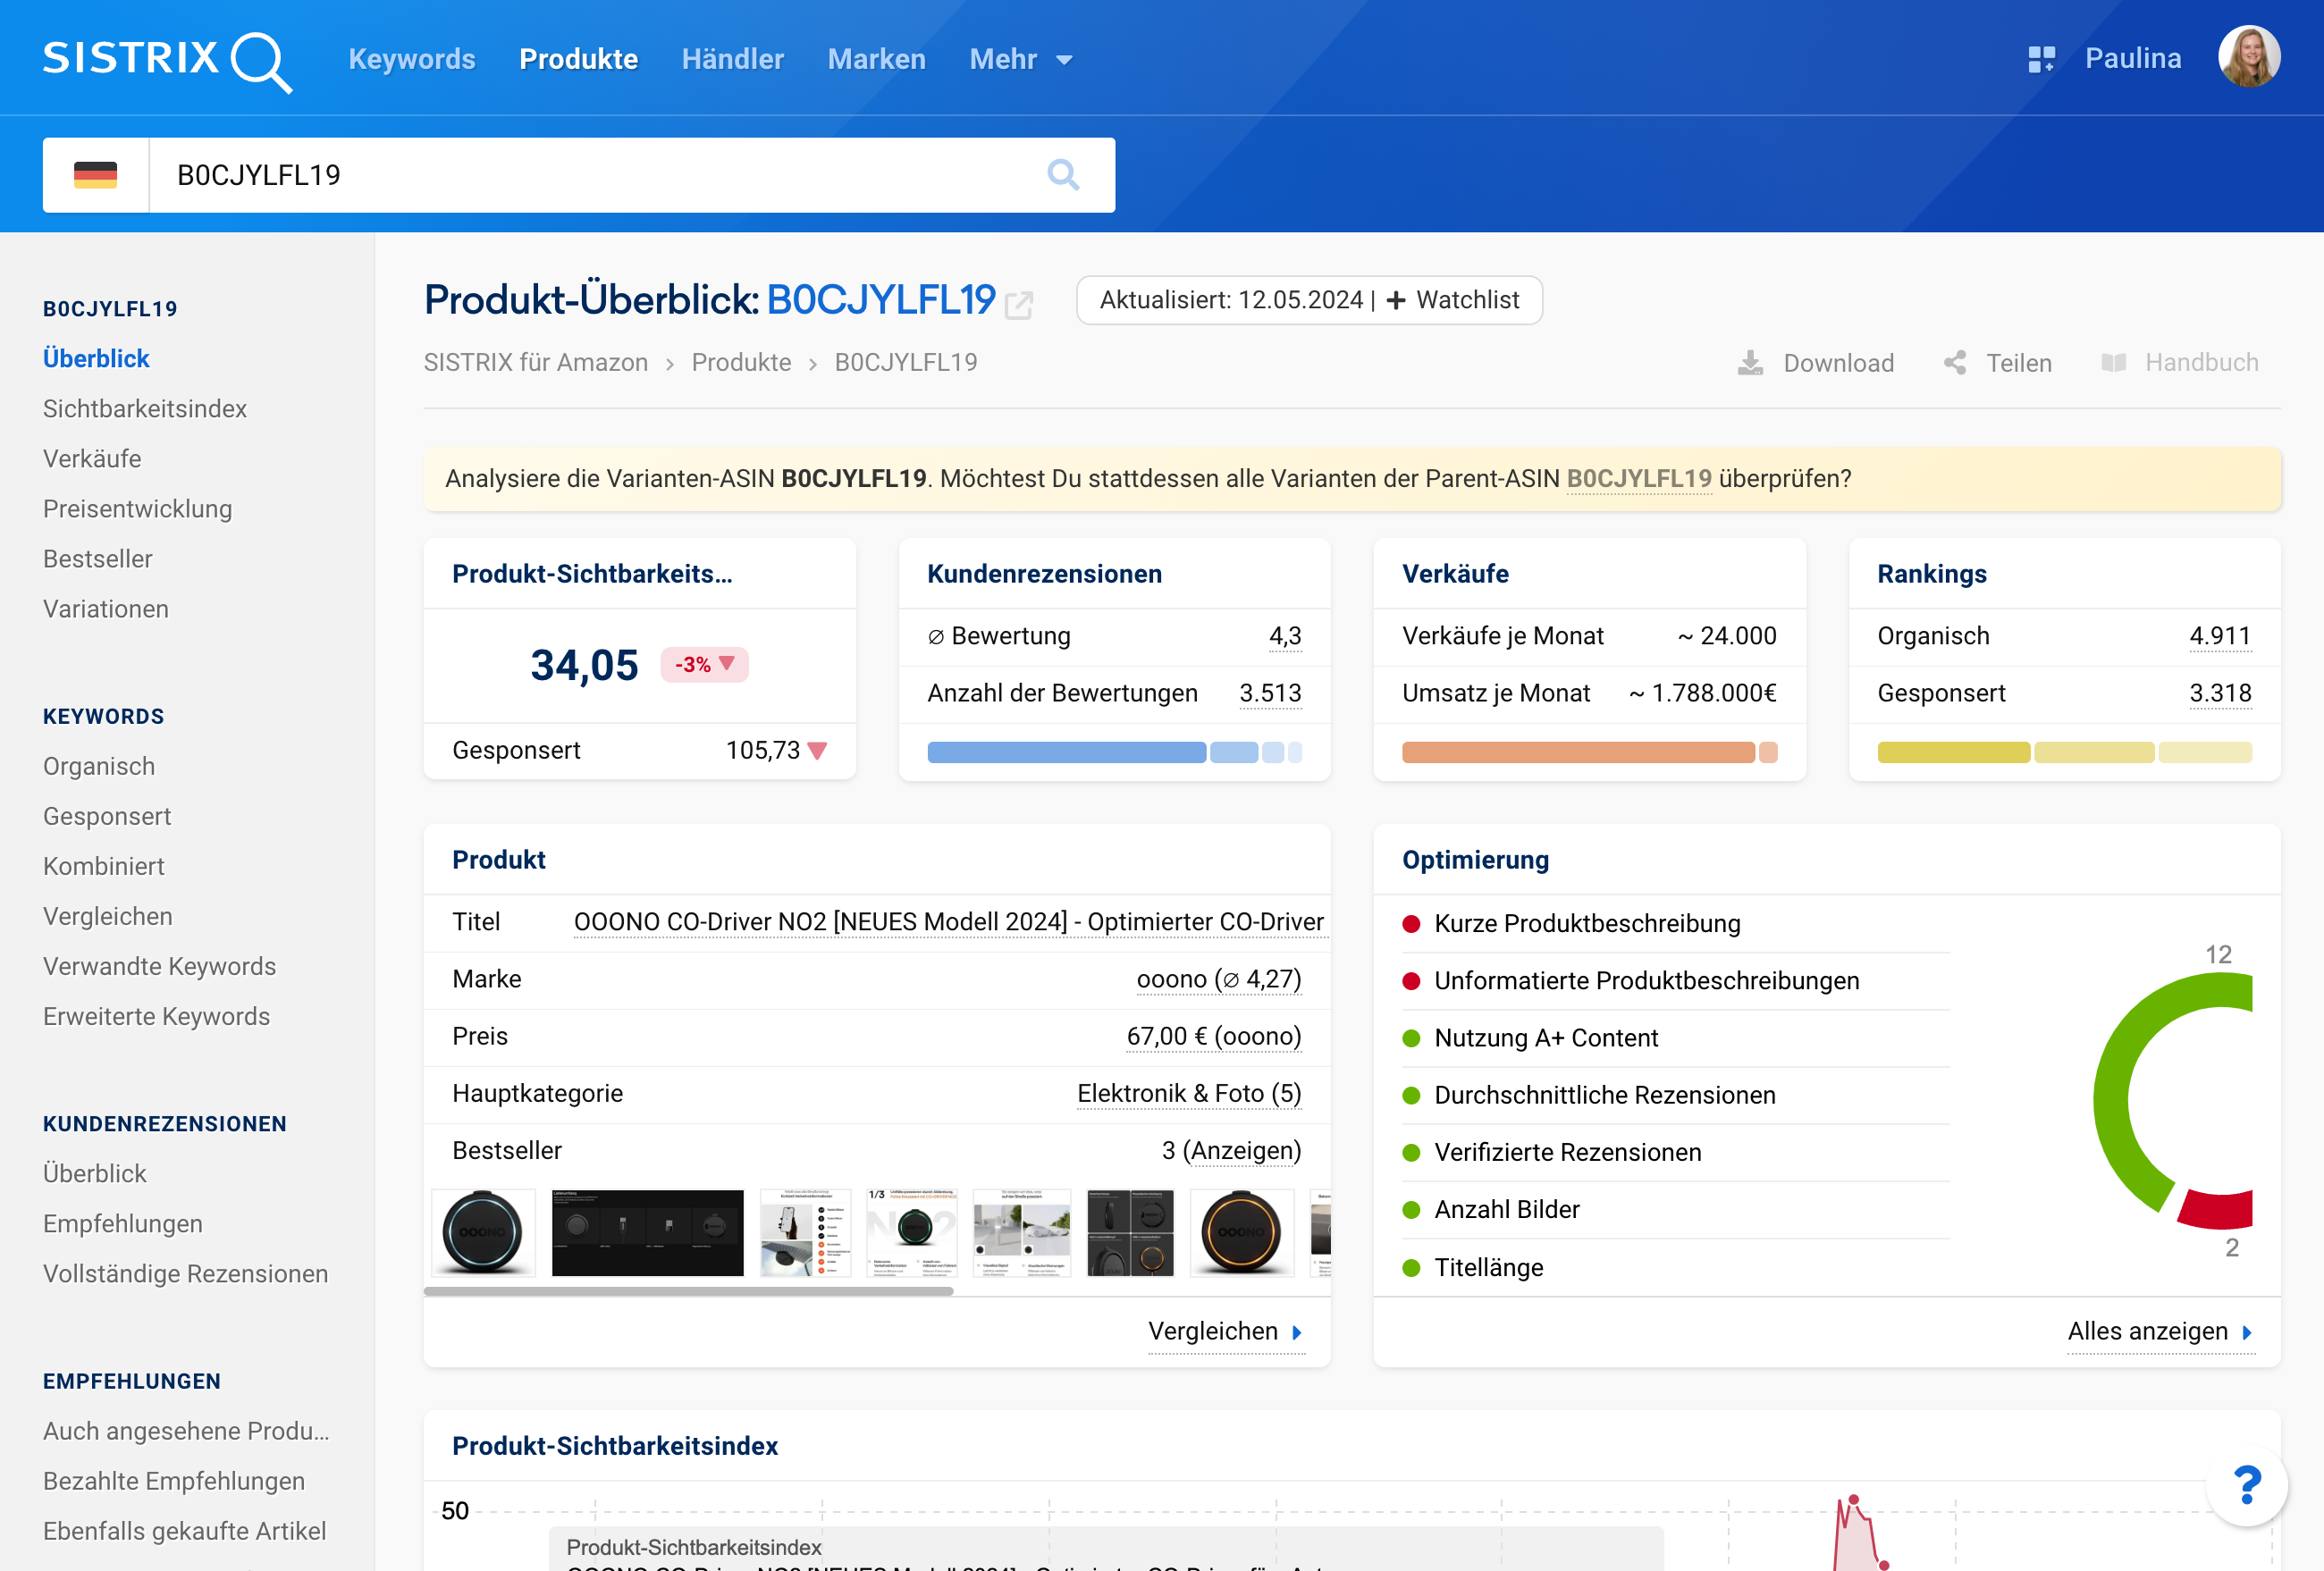Screen dimensions: 2324x1571
Task: Click the SISTRIX logo
Action: click(x=166, y=59)
